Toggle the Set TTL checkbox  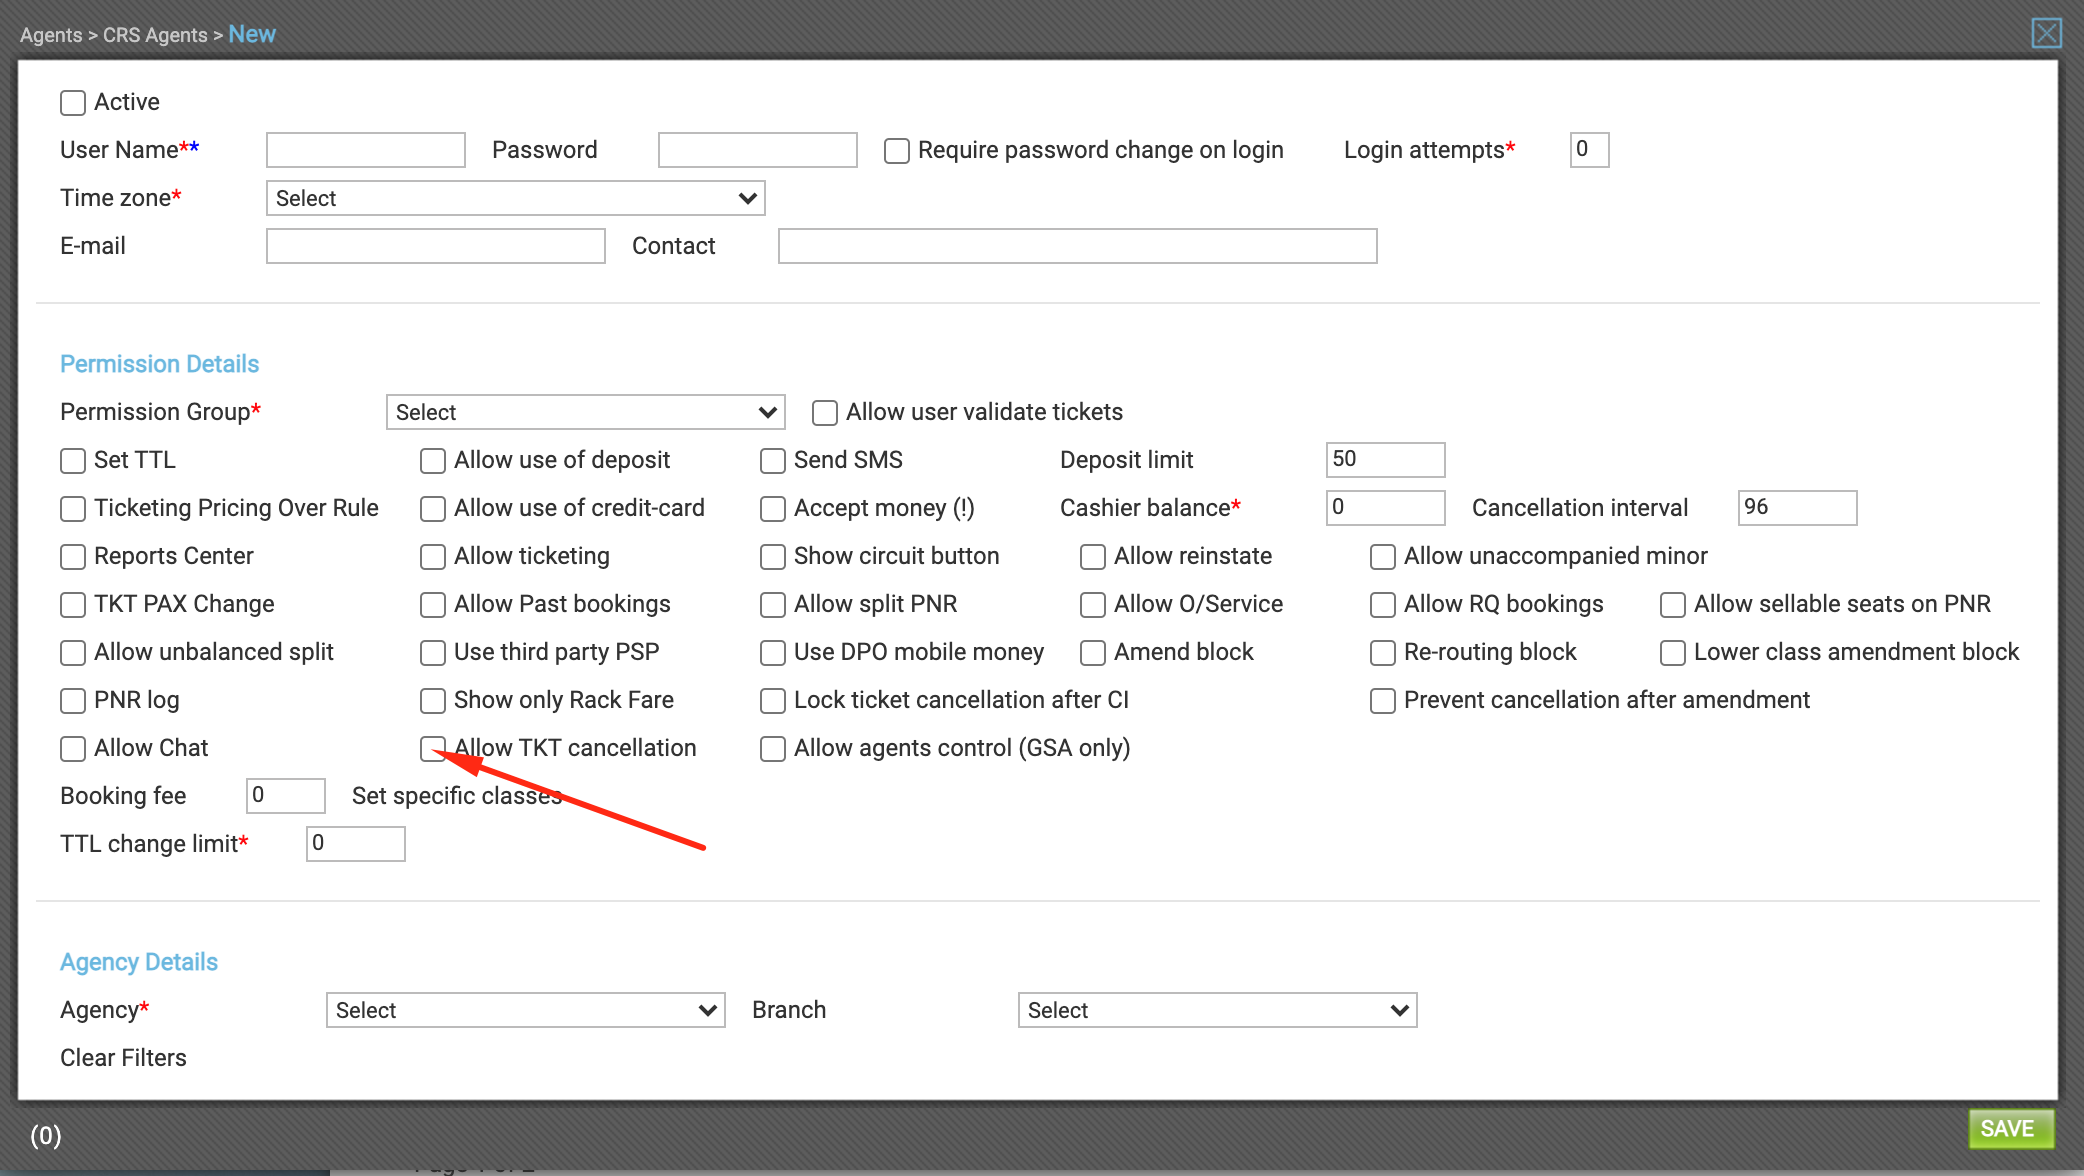coord(73,461)
